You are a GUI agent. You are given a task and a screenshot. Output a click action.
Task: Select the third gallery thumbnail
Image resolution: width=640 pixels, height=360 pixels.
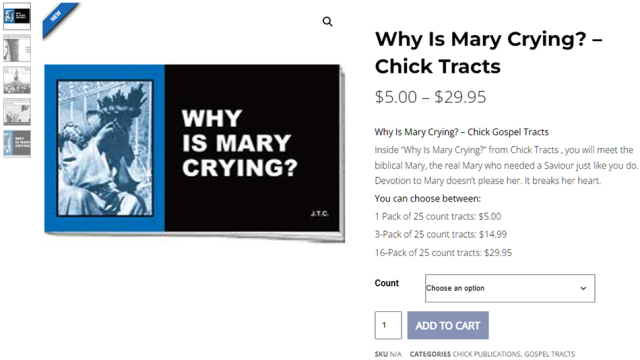17,80
